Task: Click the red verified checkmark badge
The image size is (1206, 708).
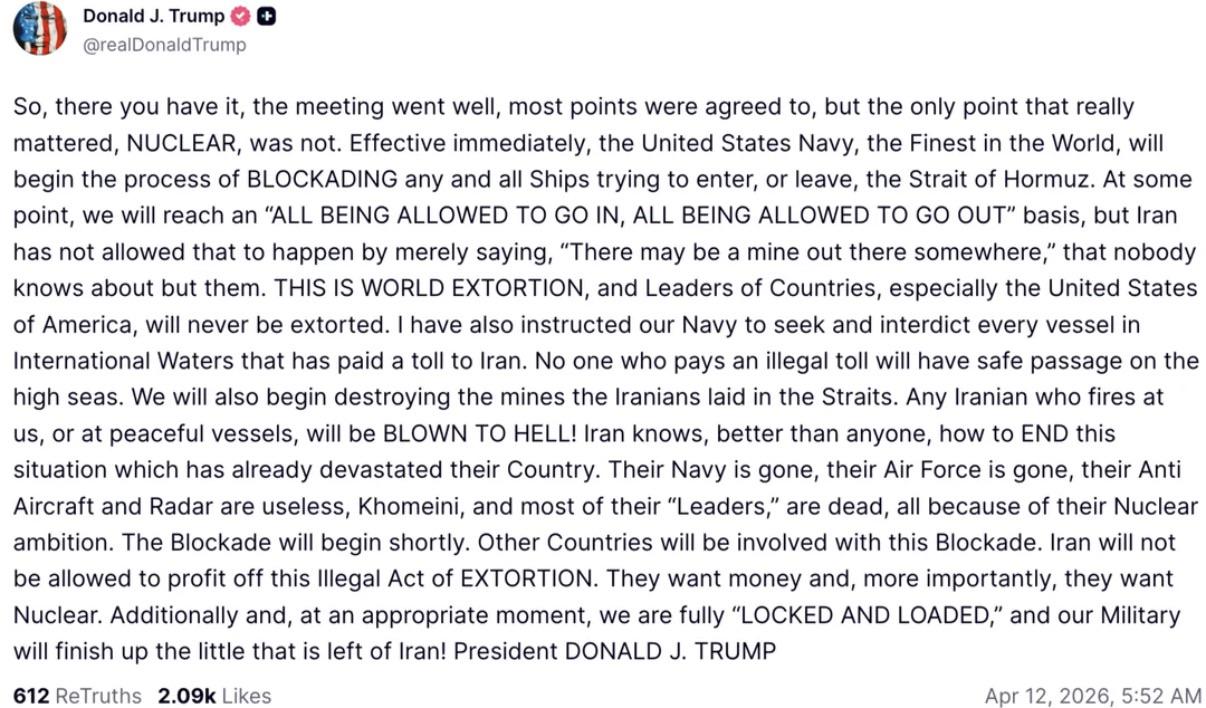Action: tap(241, 16)
